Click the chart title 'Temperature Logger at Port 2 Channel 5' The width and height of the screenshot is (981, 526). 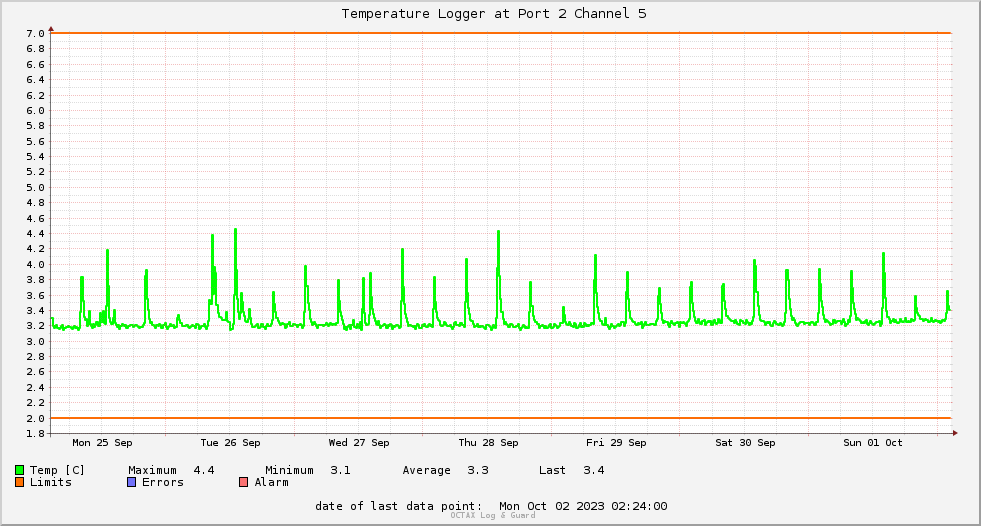(x=494, y=14)
